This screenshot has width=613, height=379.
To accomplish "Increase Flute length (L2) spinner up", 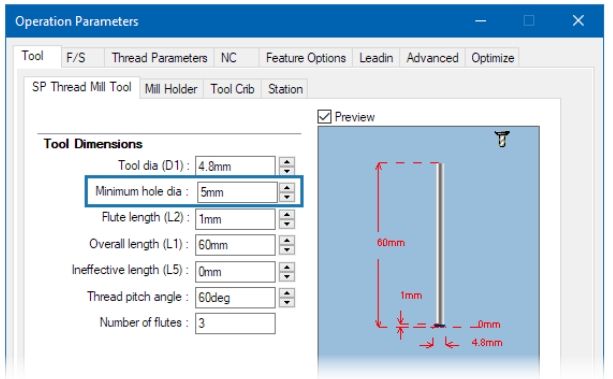I will [287, 215].
